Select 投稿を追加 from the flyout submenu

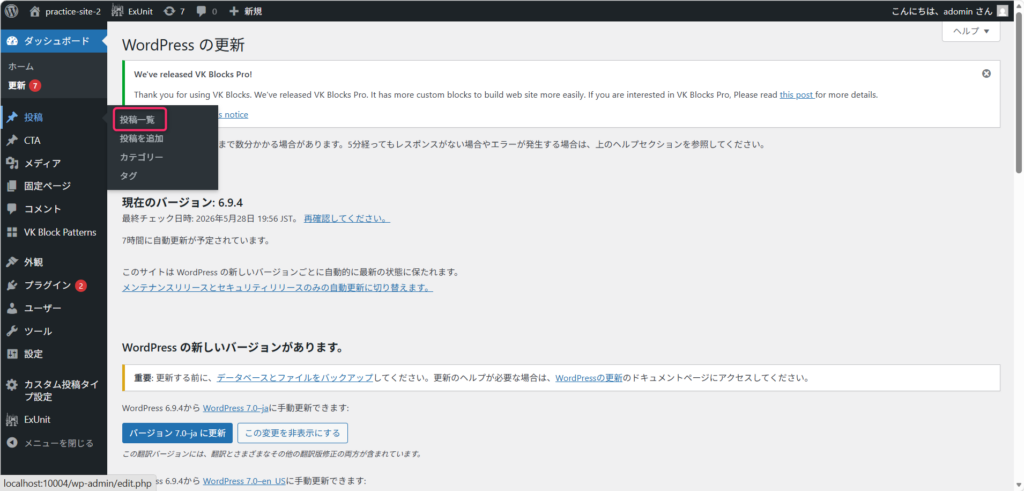pos(141,138)
